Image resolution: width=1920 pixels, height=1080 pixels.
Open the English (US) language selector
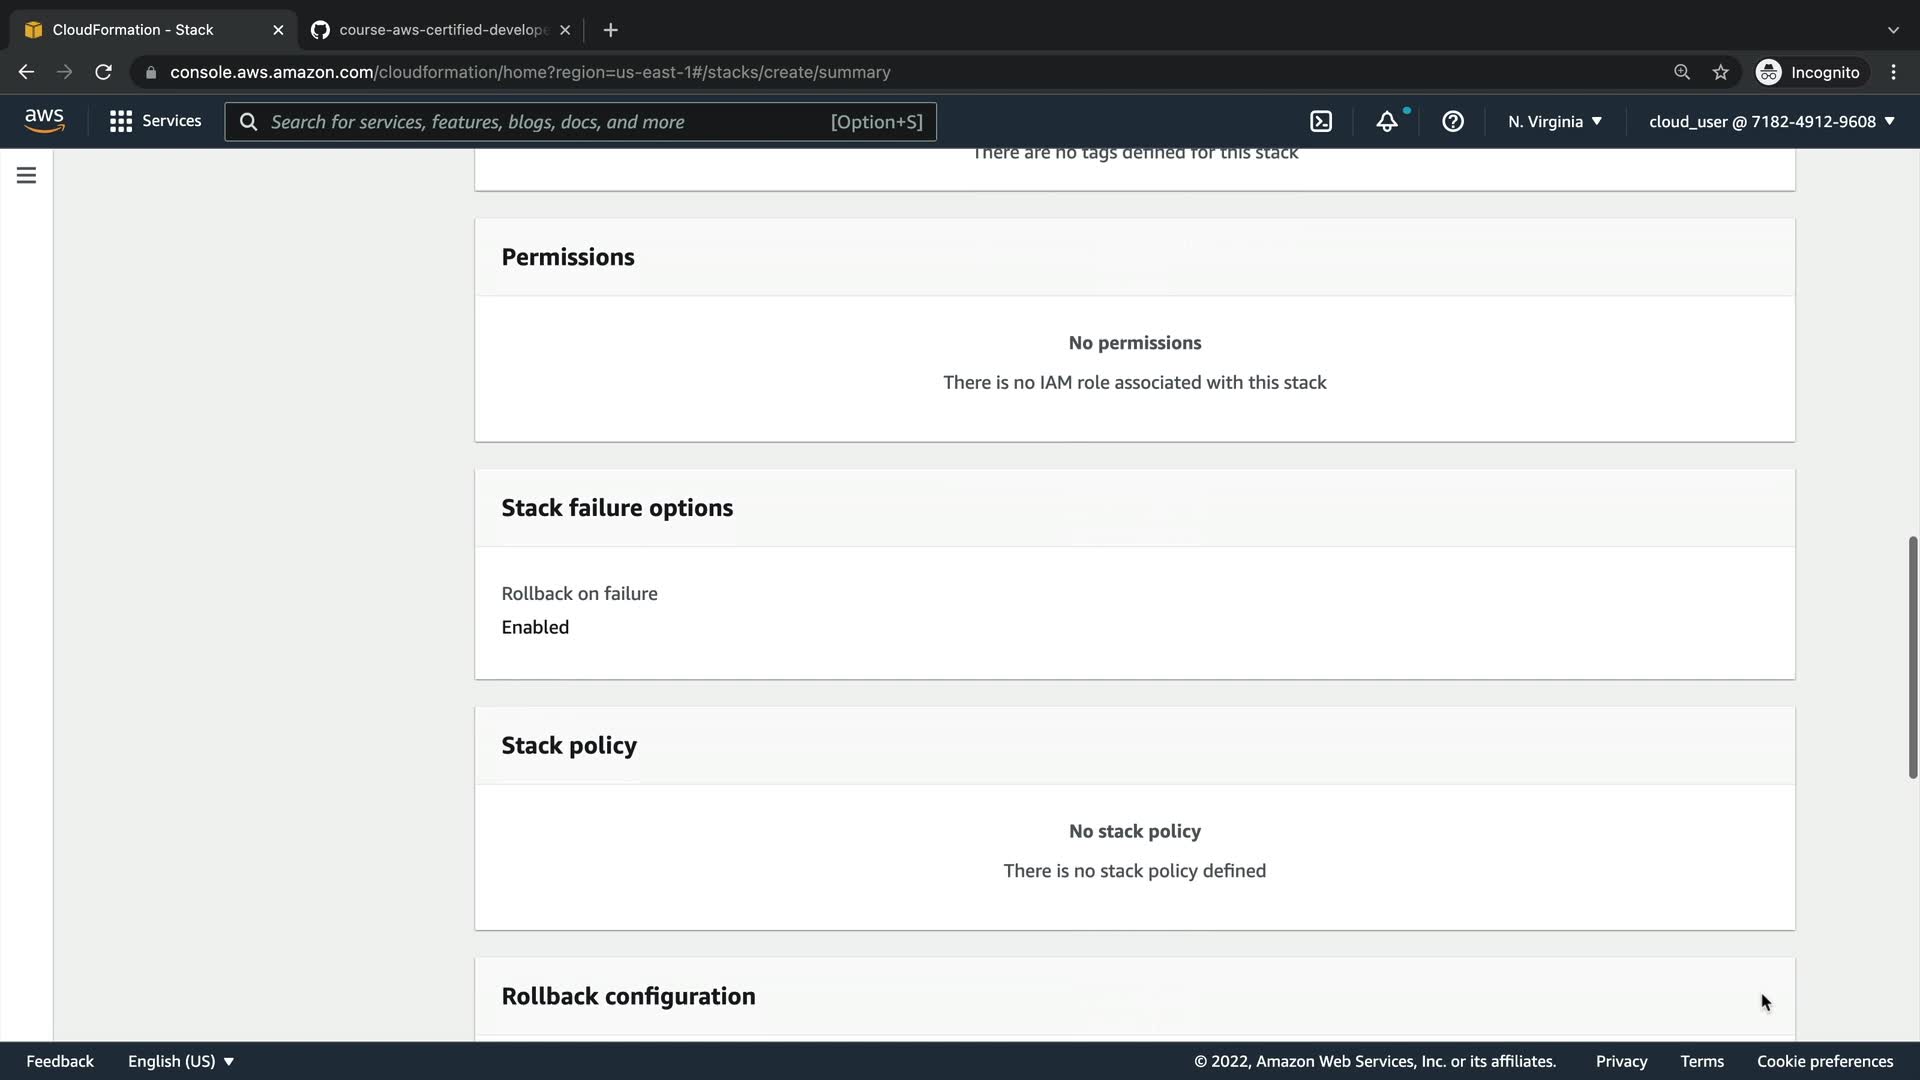pyautogui.click(x=180, y=1061)
